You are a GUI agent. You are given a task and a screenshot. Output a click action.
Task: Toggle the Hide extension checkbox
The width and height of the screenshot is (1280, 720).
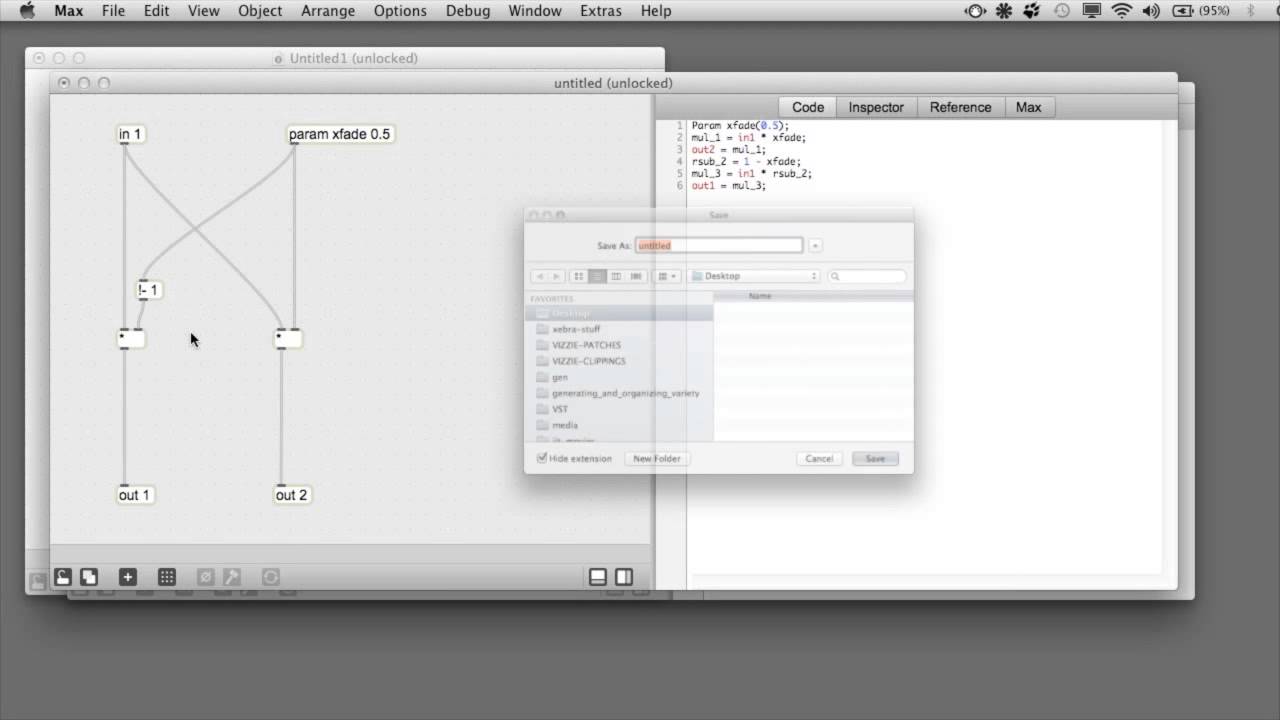pyautogui.click(x=542, y=458)
